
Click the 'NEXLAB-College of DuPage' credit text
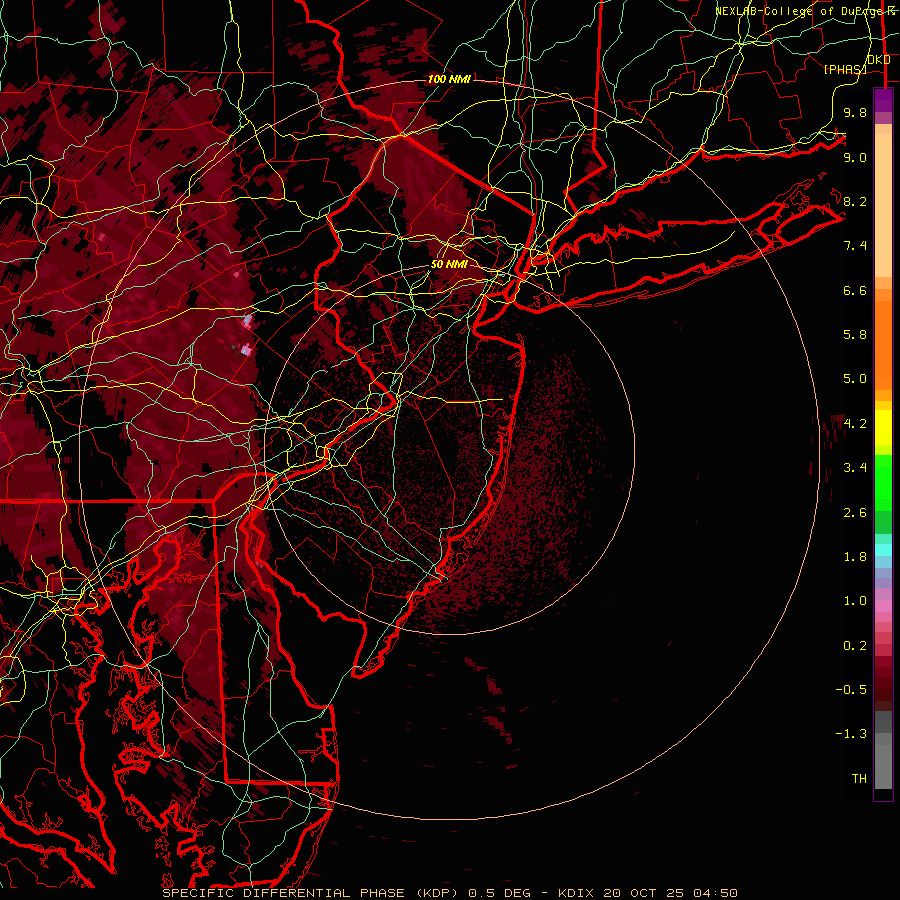(x=797, y=11)
